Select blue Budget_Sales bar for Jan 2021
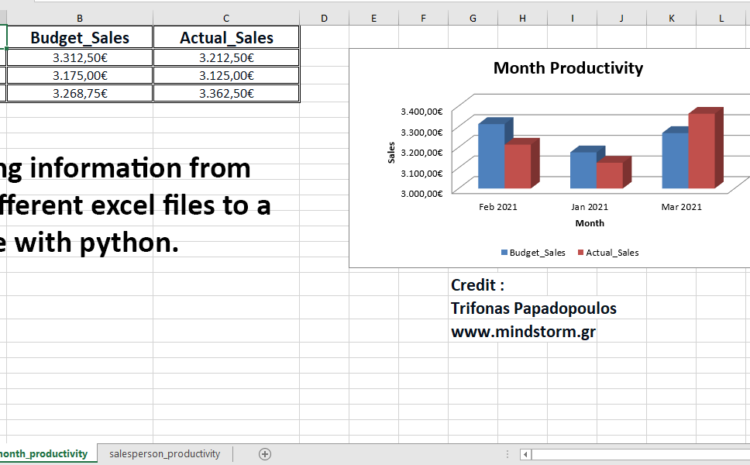 [584, 170]
